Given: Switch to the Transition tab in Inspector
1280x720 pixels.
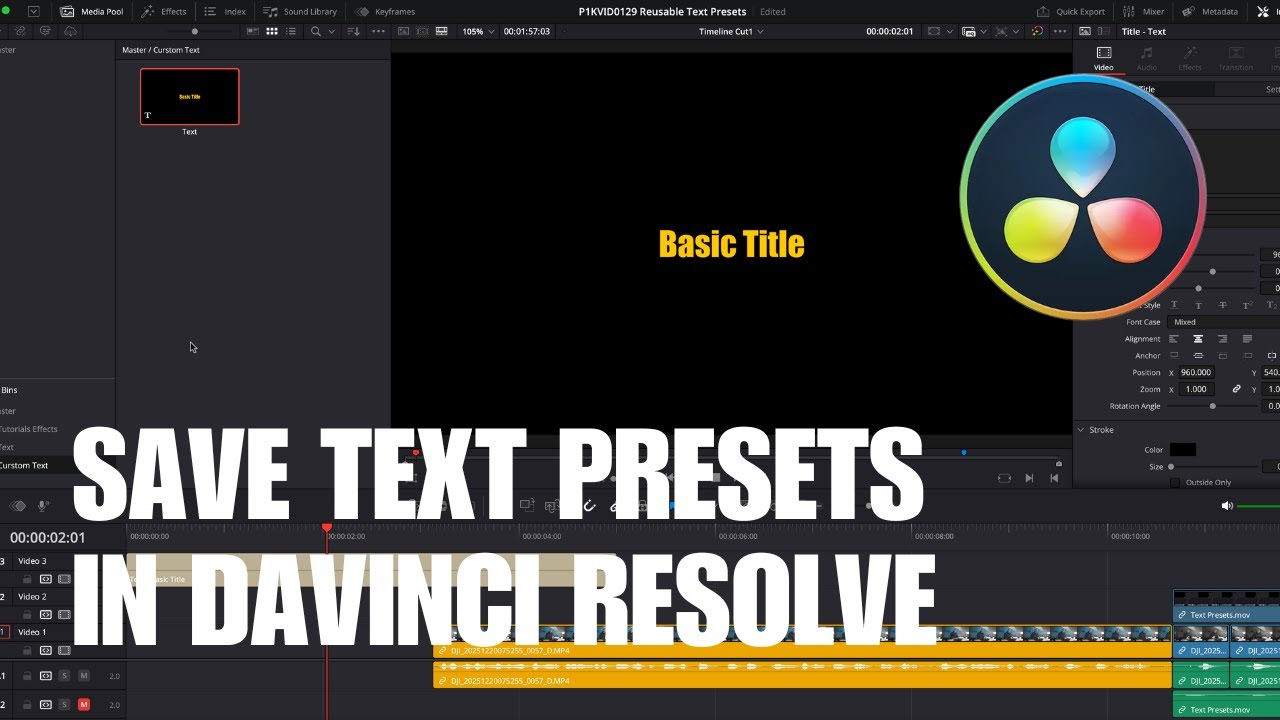Looking at the screenshot, I should [x=1236, y=58].
